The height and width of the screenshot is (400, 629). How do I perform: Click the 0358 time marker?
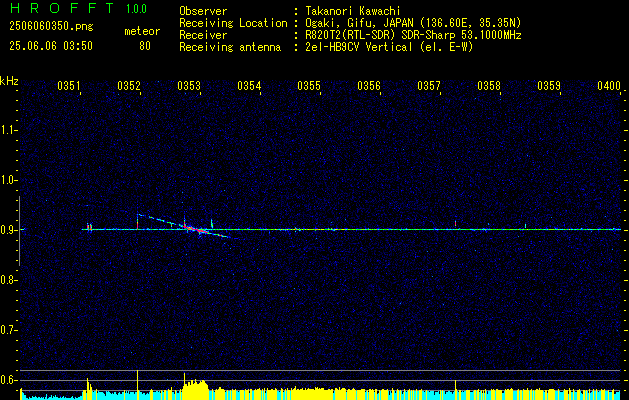tap(489, 86)
